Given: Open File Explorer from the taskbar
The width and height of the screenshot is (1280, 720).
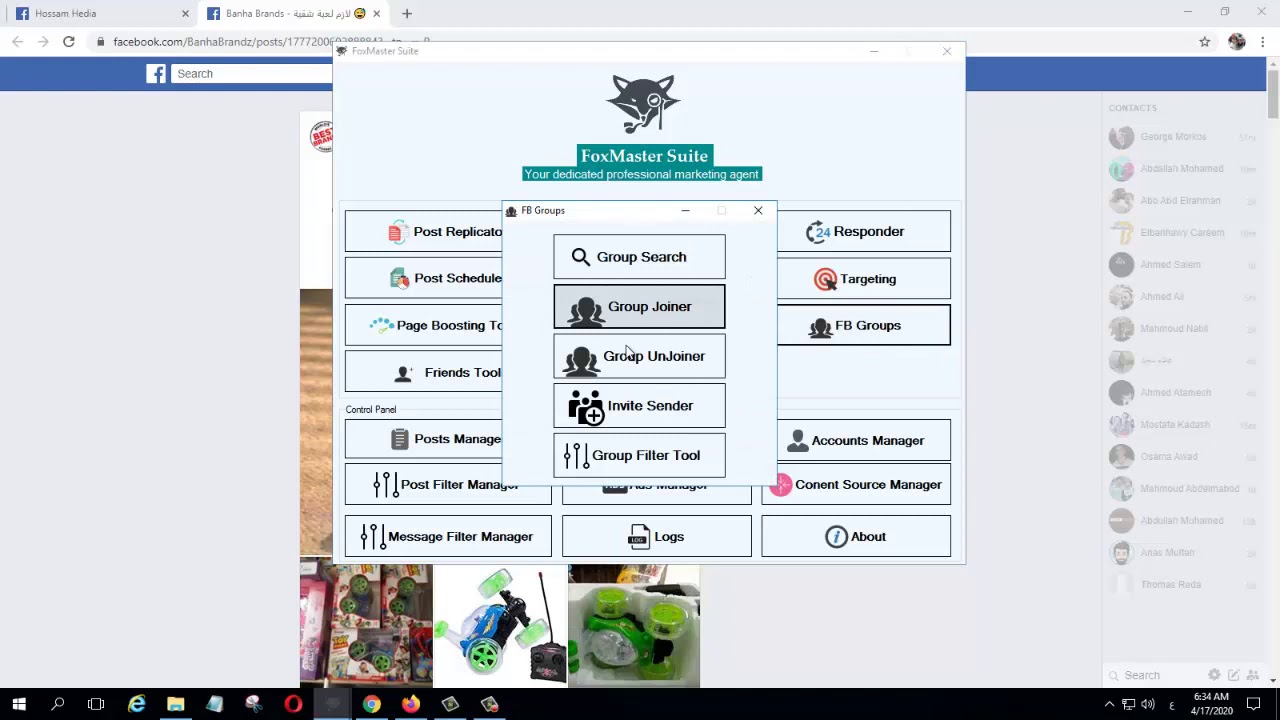Looking at the screenshot, I should click(176, 705).
